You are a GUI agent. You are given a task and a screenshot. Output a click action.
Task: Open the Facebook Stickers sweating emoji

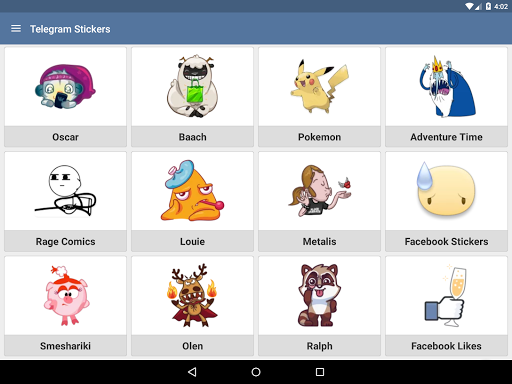click(446, 189)
